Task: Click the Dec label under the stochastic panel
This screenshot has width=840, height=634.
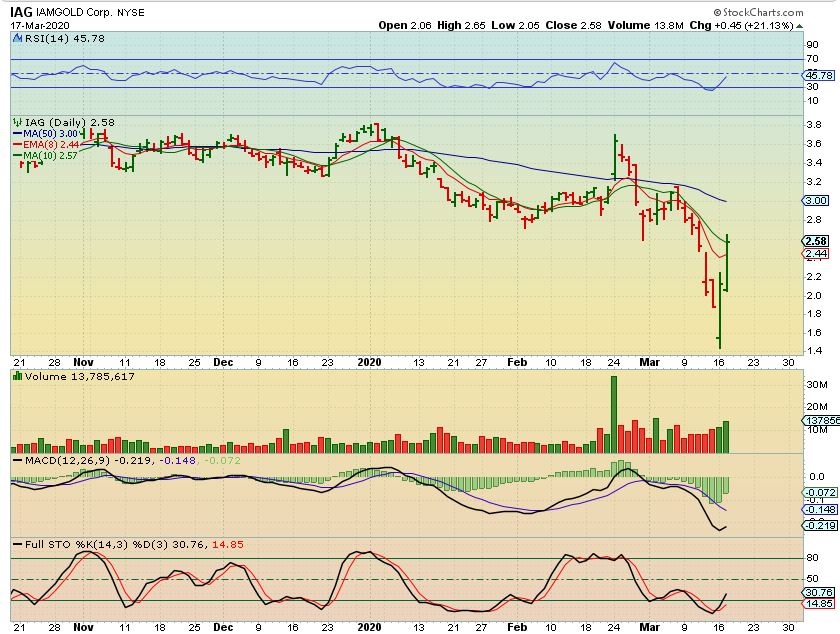Action: point(223,627)
